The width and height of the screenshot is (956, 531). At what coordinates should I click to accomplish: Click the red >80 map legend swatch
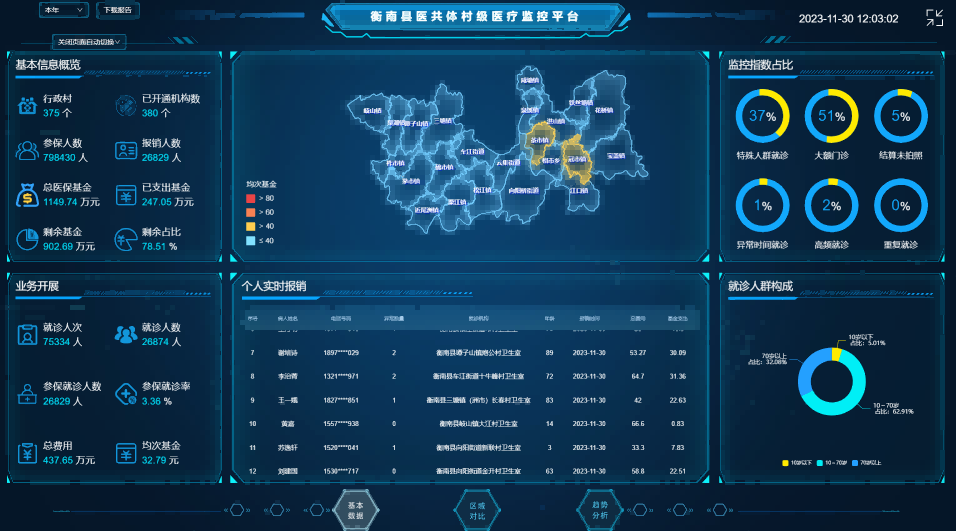(x=250, y=199)
